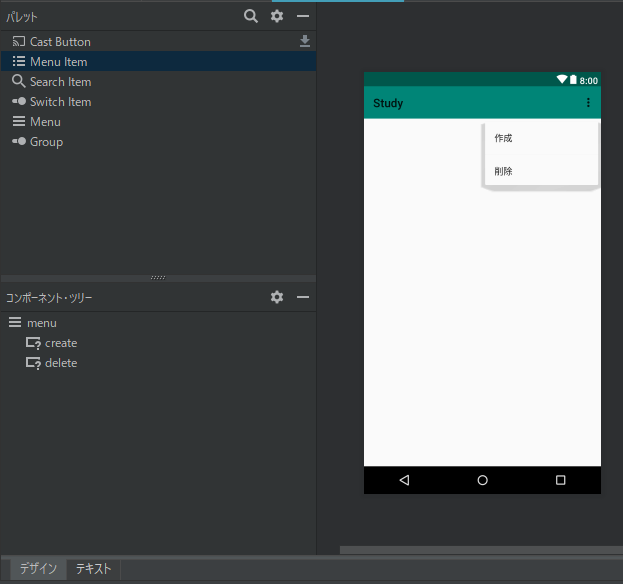623x584 pixels.
Task: Click the palette search magnifier icon
Action: pyautogui.click(x=251, y=16)
